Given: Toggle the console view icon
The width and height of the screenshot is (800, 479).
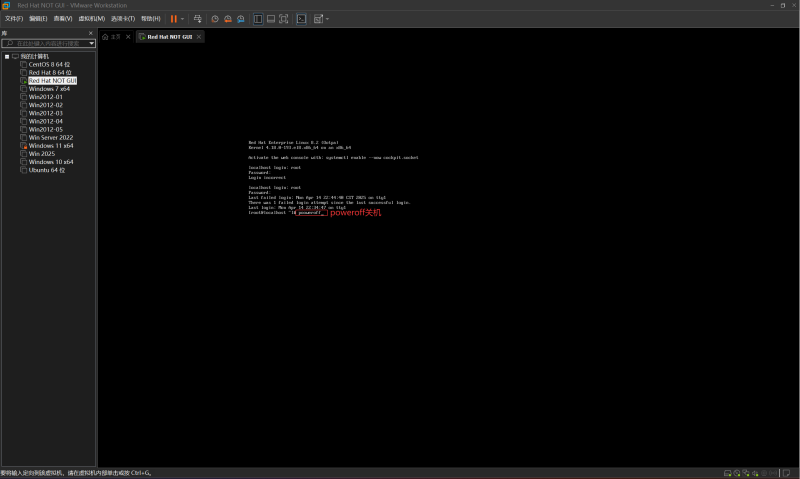Looking at the screenshot, I should click(302, 19).
